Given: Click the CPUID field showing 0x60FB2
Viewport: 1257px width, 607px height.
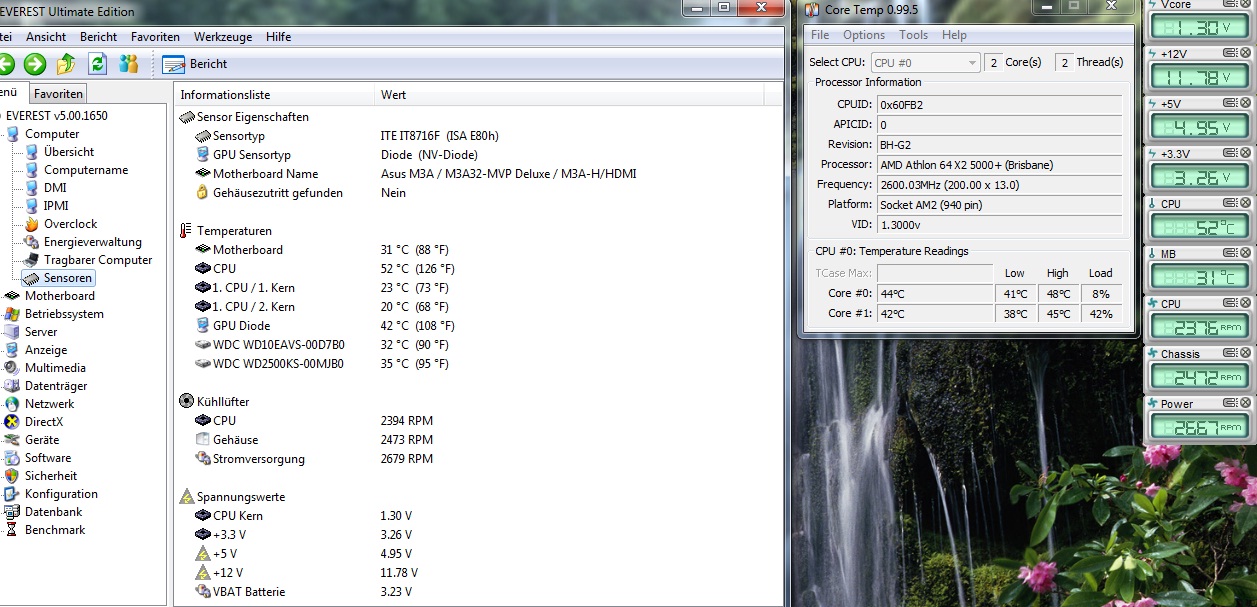Looking at the screenshot, I should pos(999,105).
